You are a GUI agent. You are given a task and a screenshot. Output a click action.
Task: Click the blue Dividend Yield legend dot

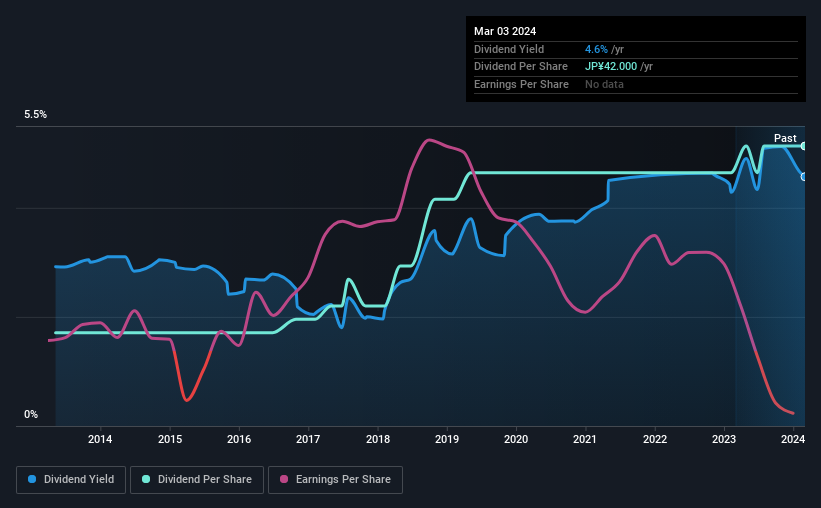[x=32, y=479]
